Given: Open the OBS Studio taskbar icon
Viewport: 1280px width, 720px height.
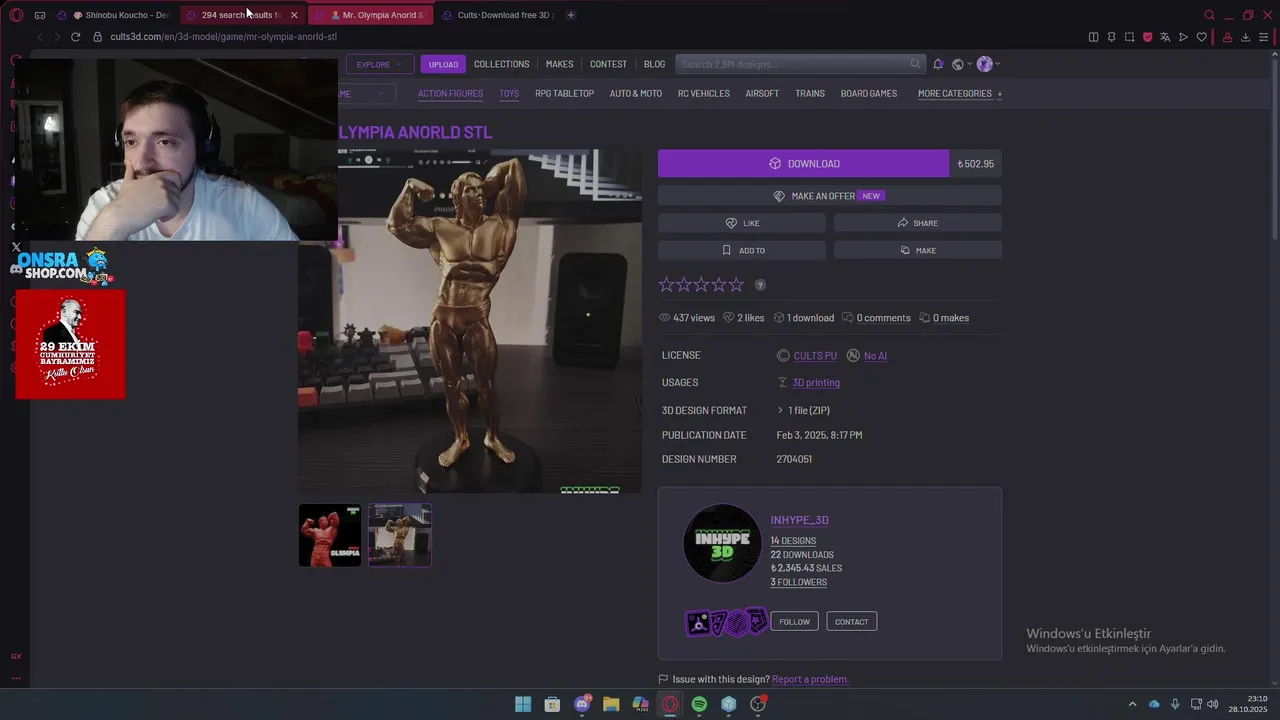Looking at the screenshot, I should pos(758,704).
